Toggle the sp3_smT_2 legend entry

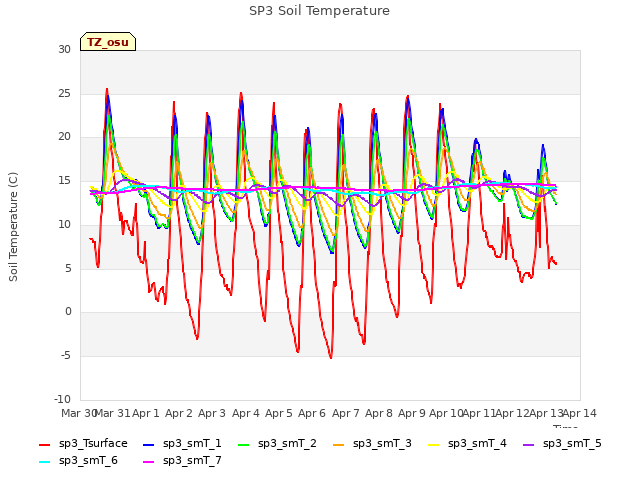point(277,444)
